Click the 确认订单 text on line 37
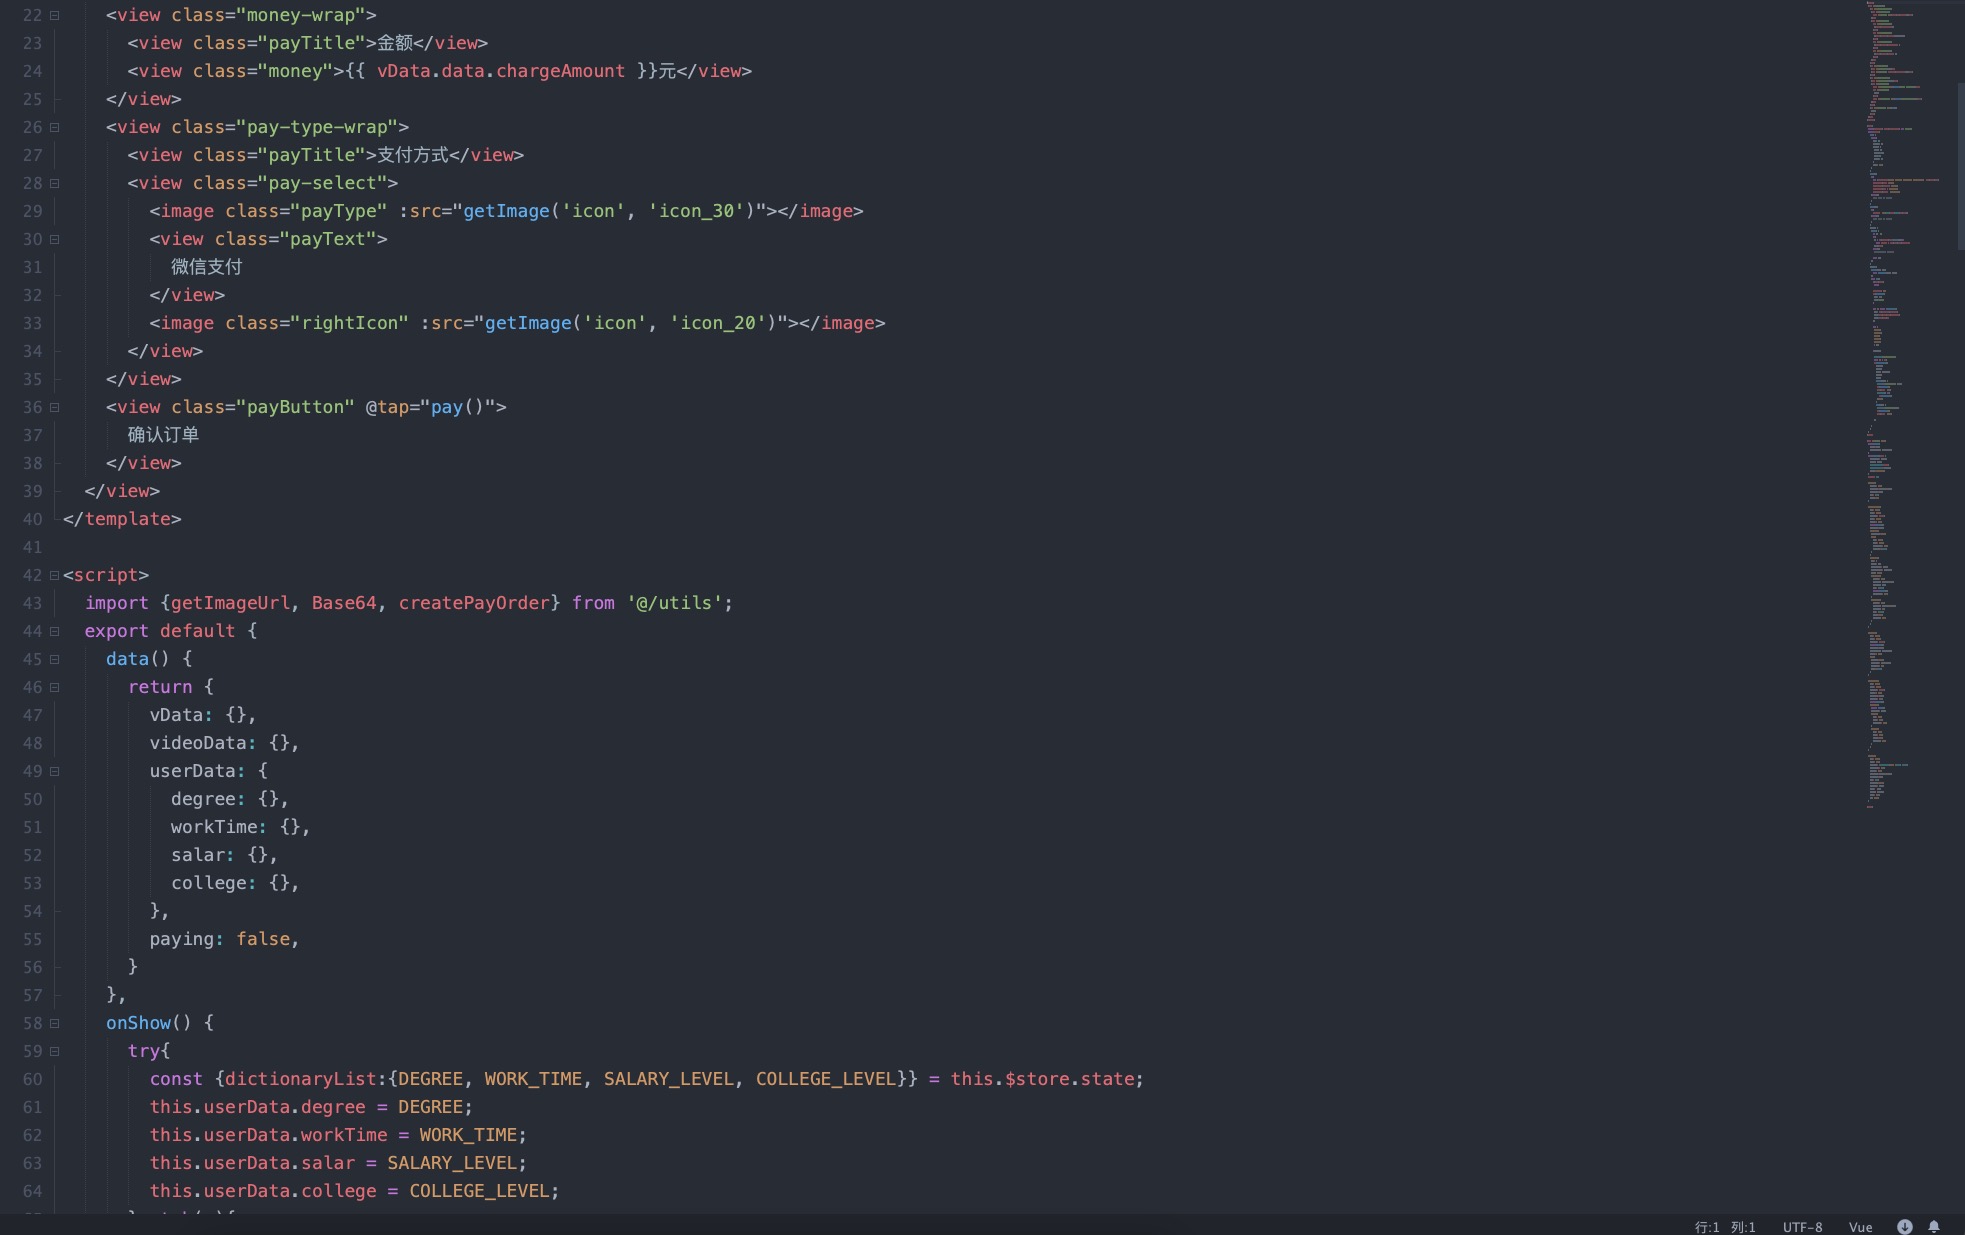The image size is (1965, 1235). pyautogui.click(x=164, y=435)
